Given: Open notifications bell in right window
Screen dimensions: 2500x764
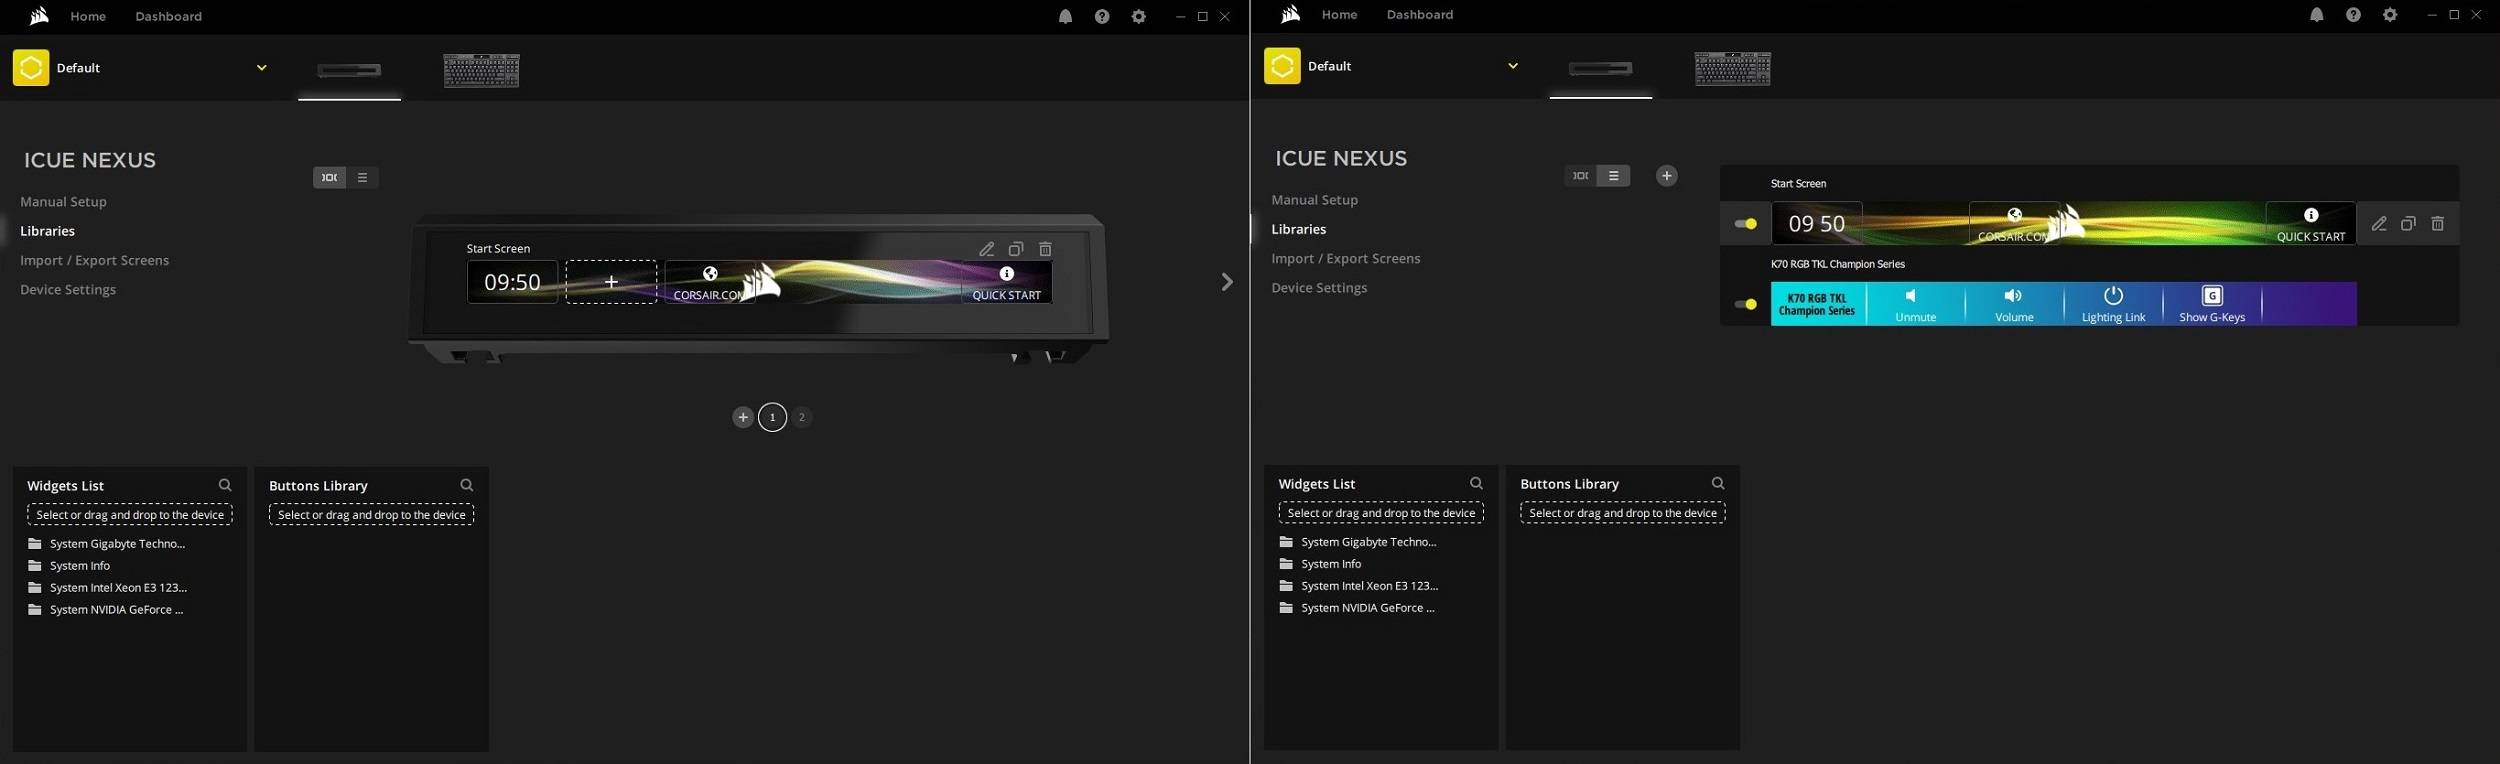Looking at the screenshot, I should click(2316, 15).
